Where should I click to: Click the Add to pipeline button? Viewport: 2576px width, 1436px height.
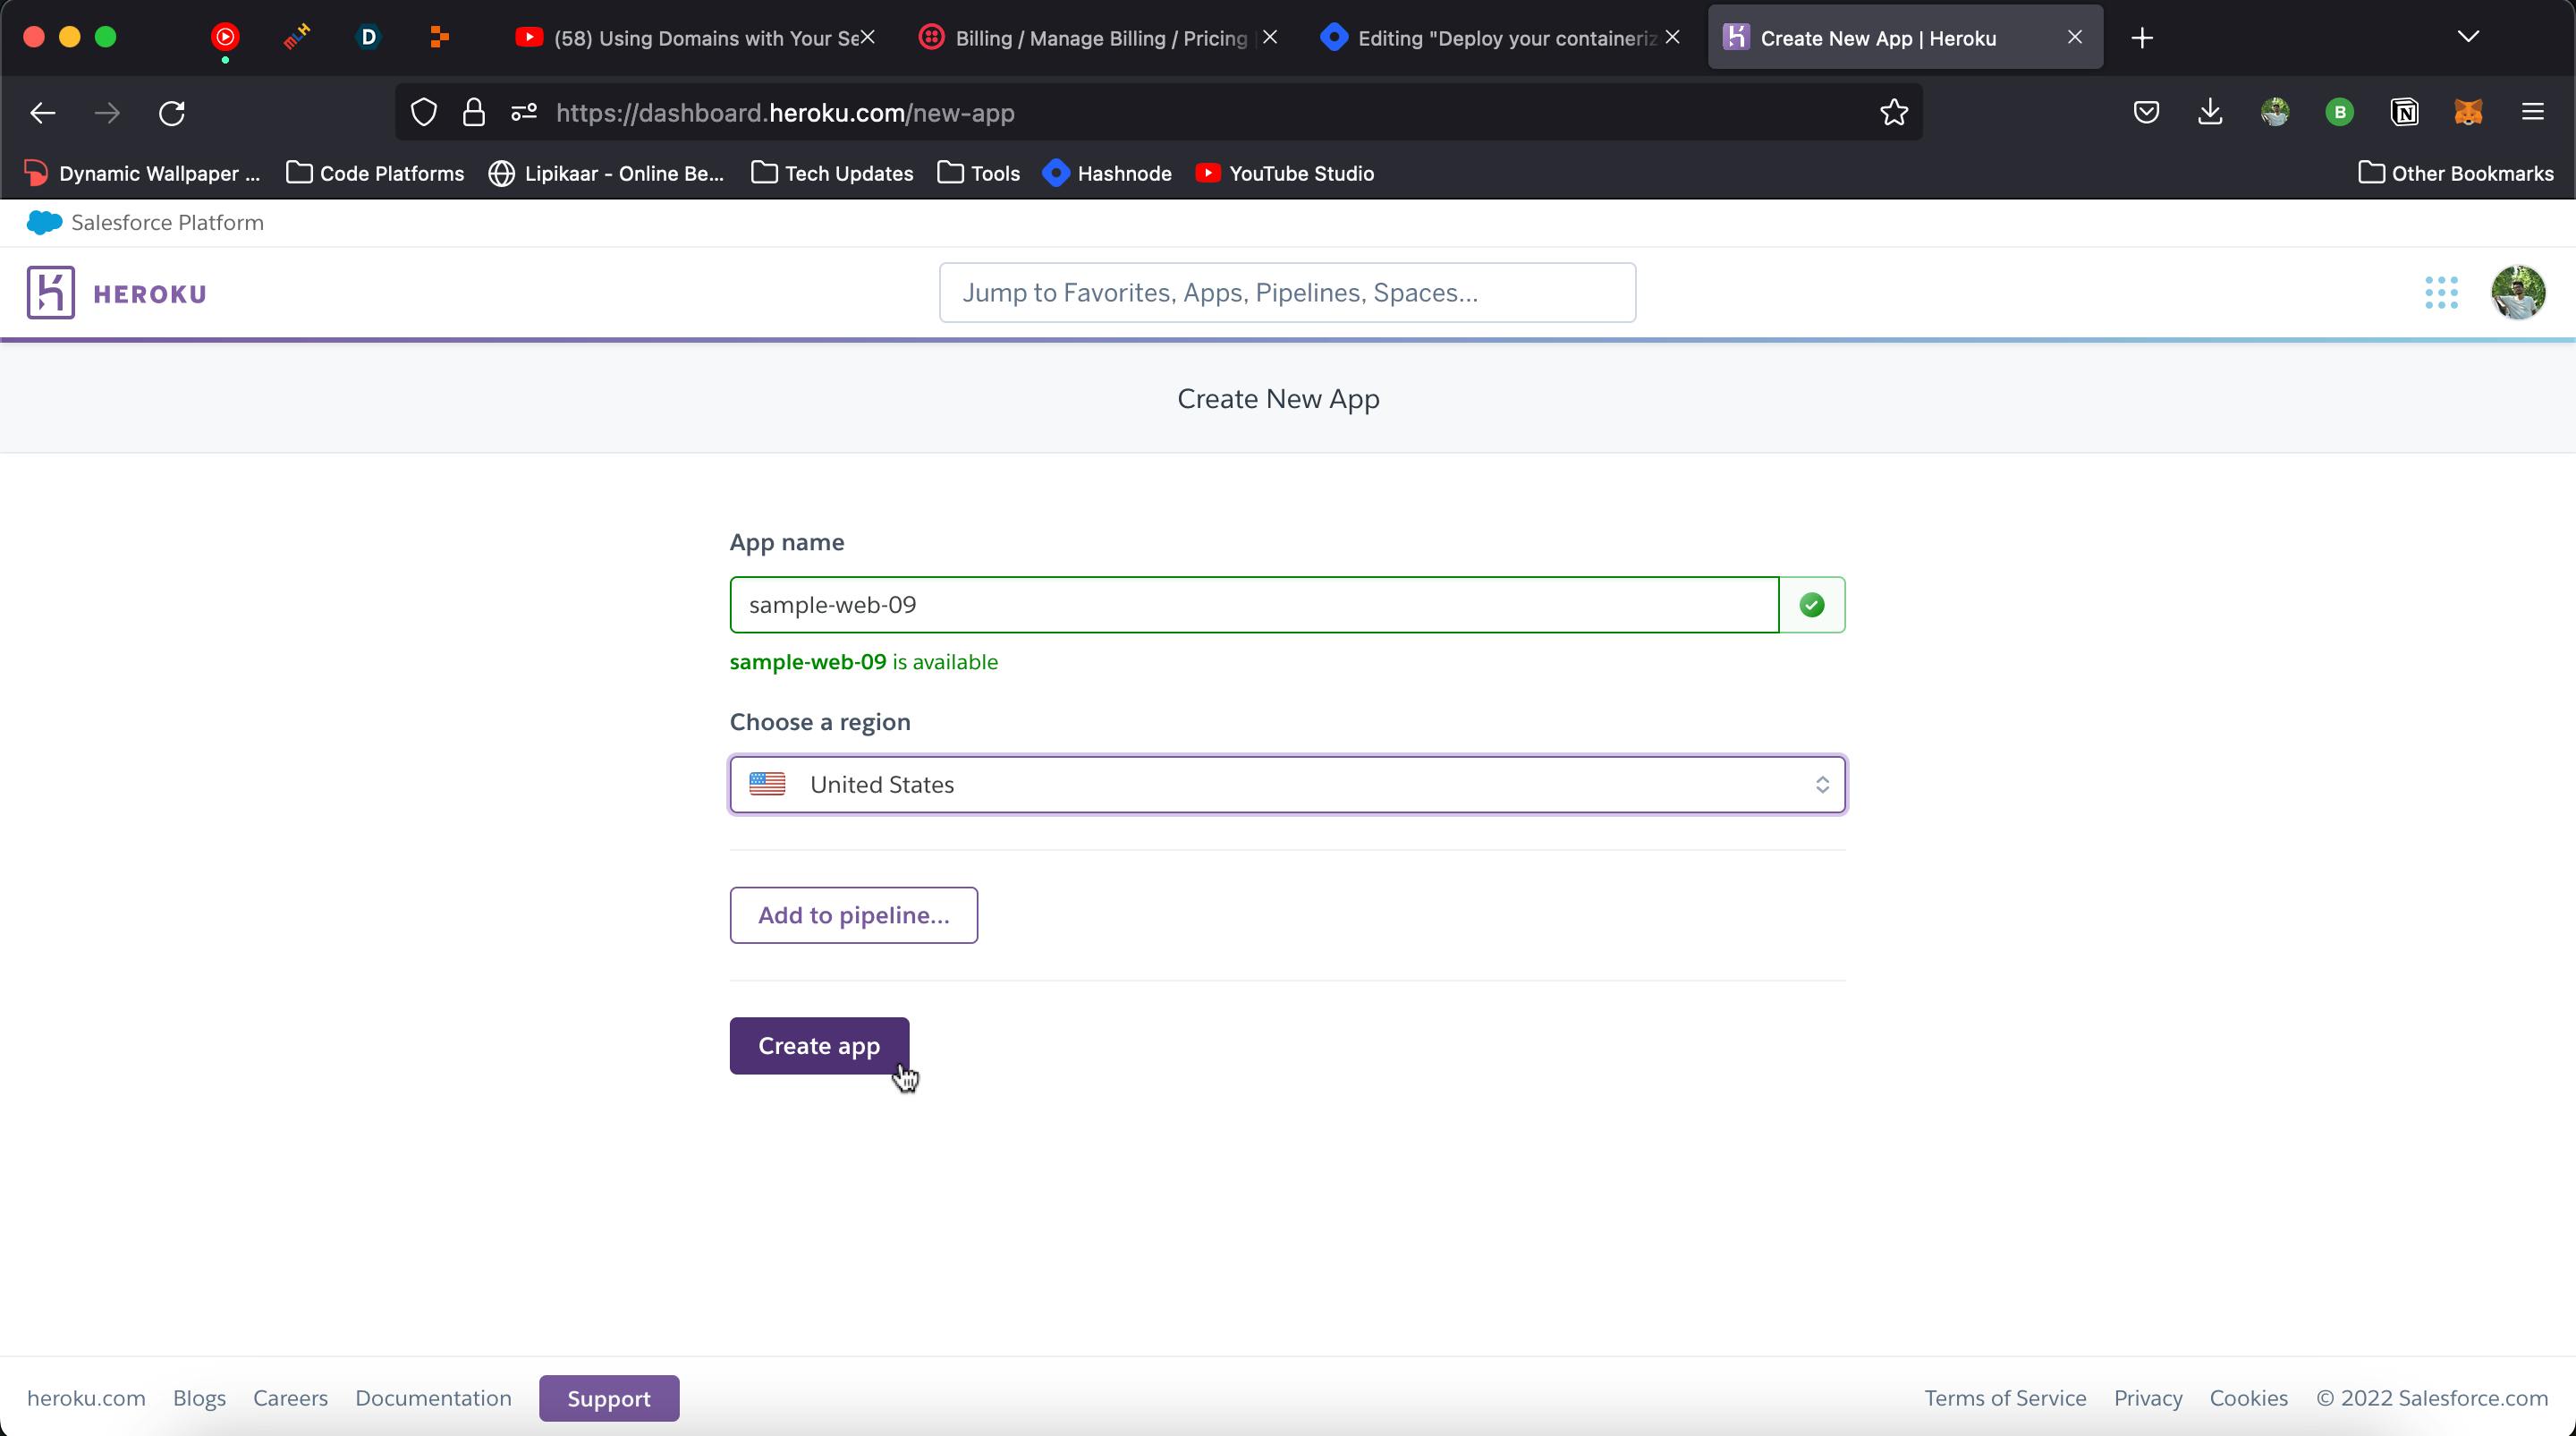[853, 915]
